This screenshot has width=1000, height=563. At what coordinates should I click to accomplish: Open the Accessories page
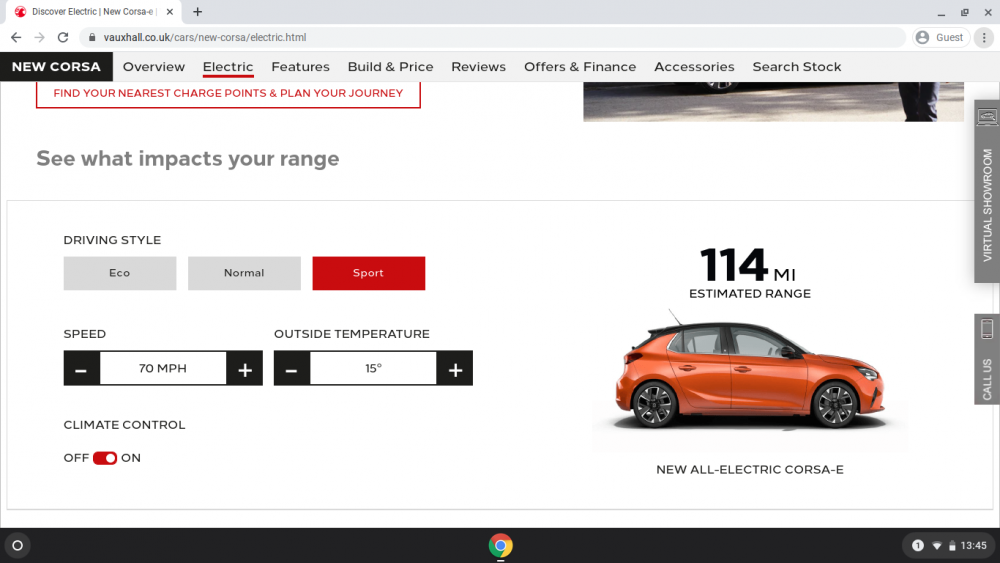pos(694,66)
